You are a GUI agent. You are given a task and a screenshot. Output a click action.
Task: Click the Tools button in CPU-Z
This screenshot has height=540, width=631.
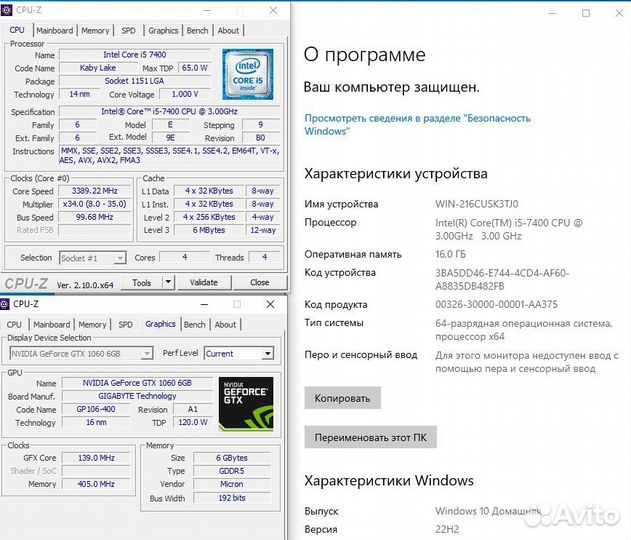click(142, 282)
